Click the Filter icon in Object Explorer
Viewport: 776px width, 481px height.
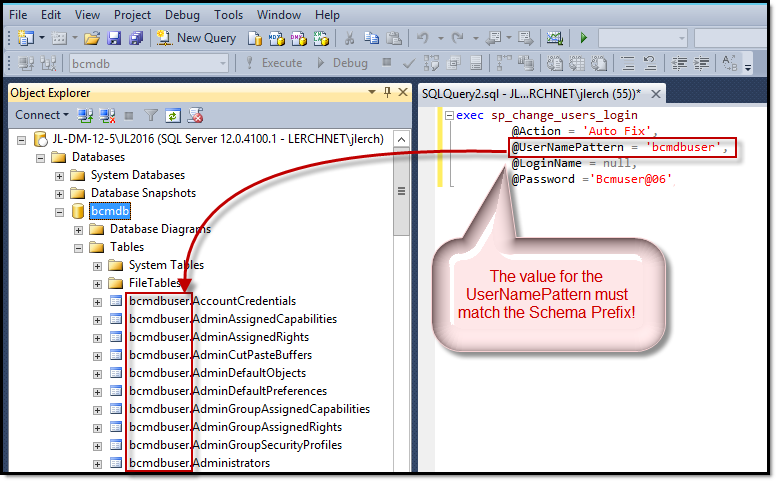tap(151, 115)
